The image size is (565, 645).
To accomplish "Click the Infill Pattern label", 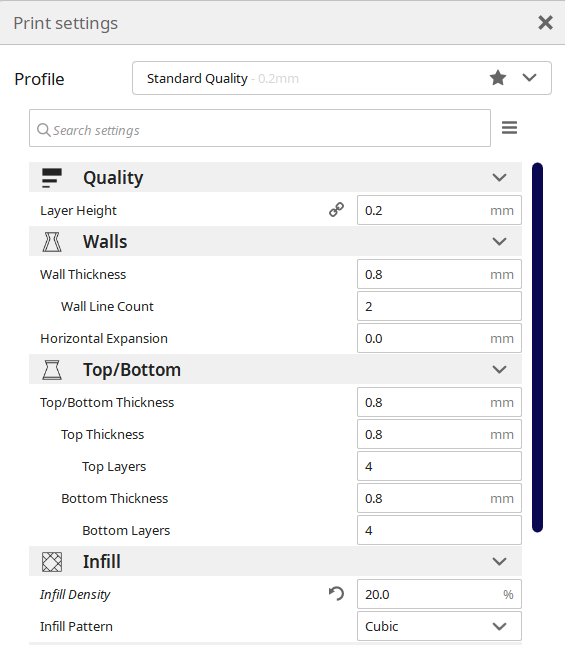I will coord(76,626).
